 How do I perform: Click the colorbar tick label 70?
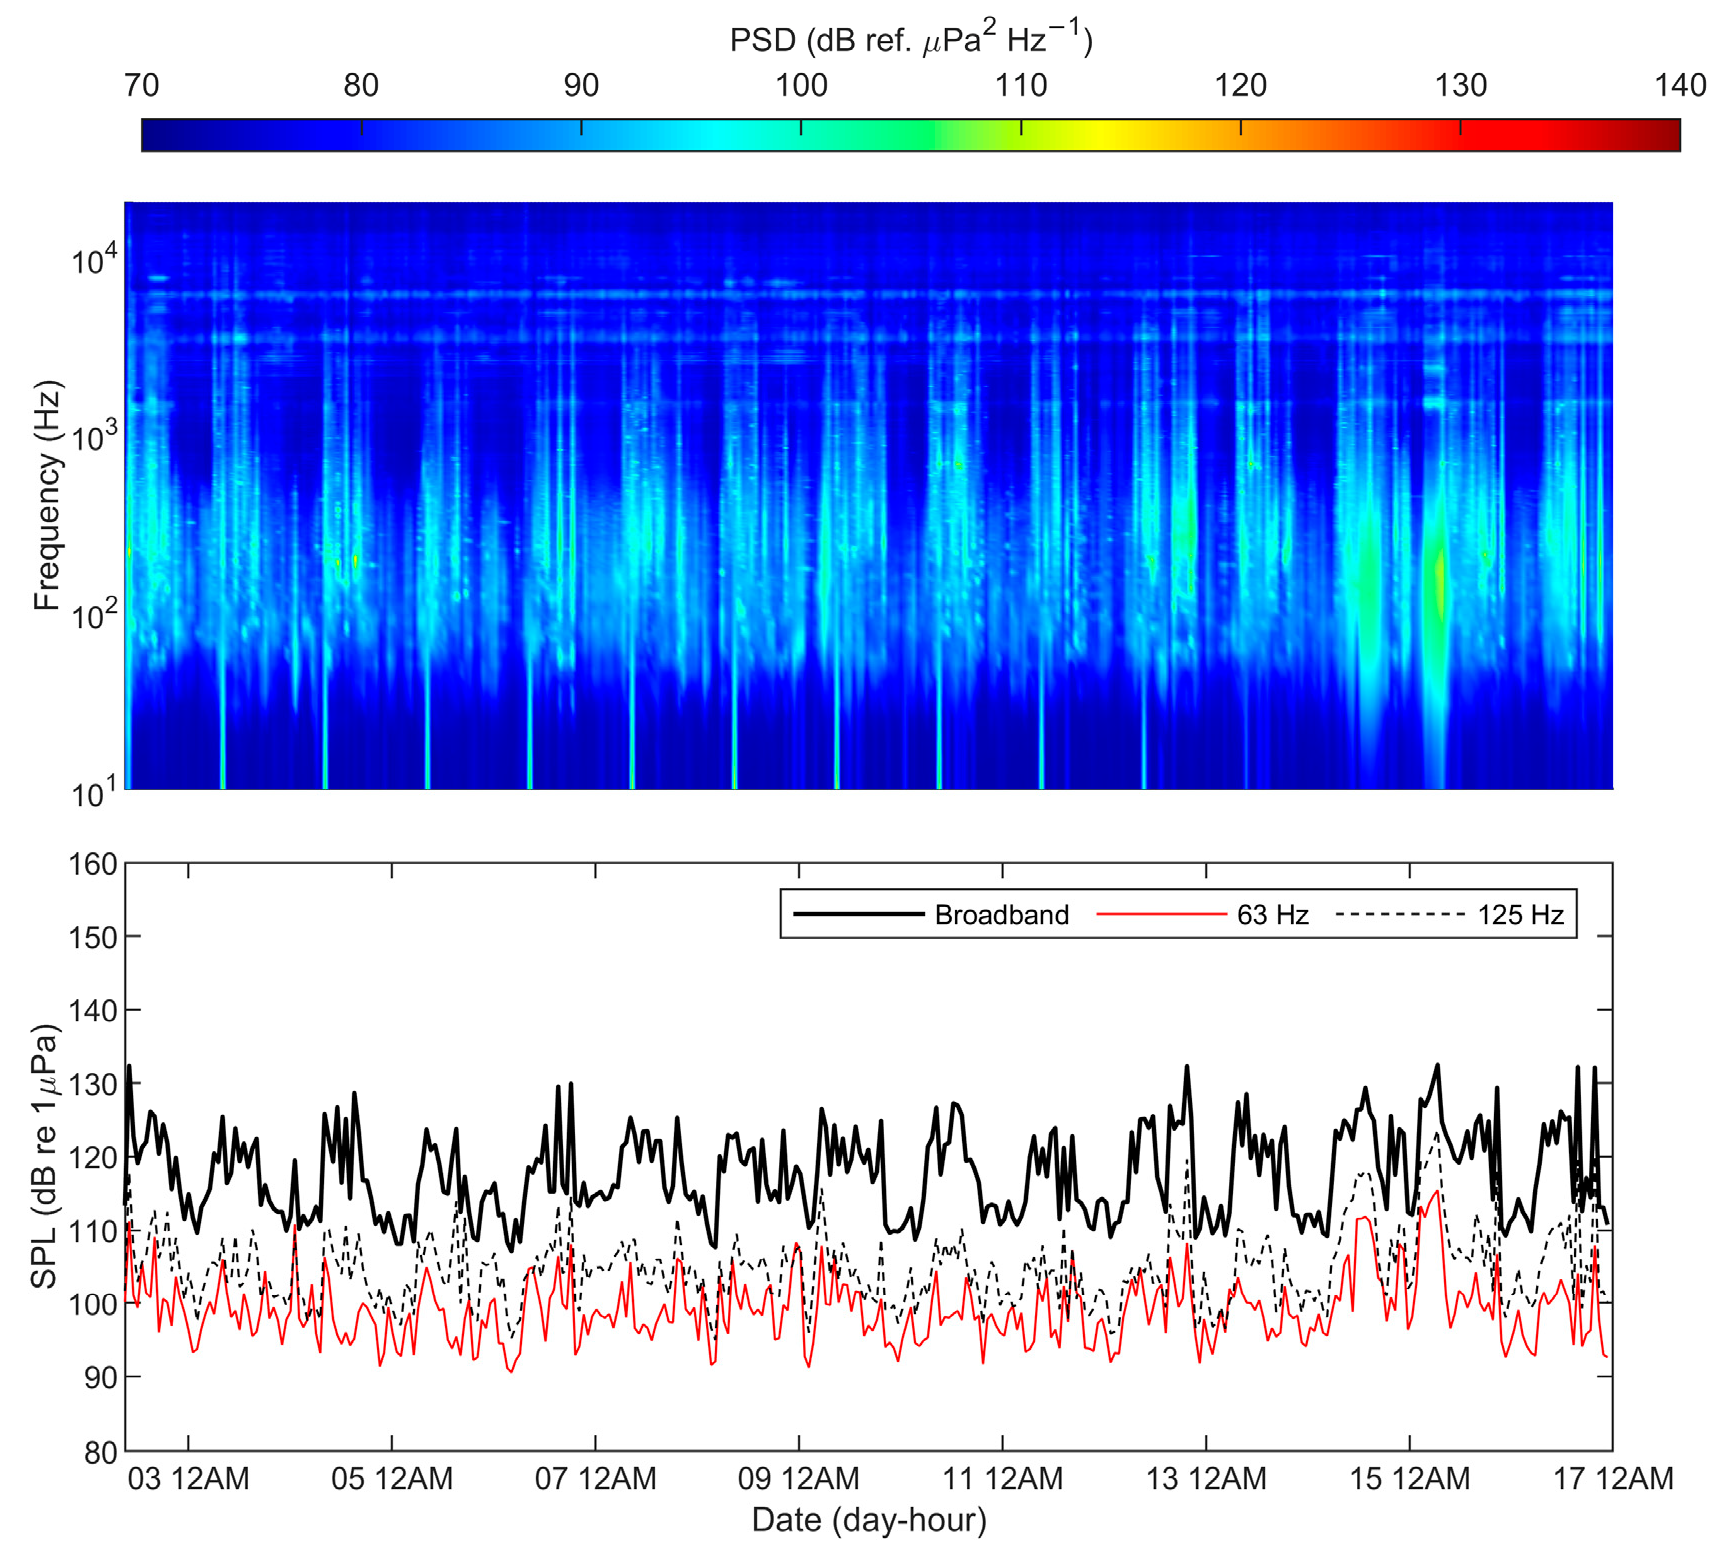(x=141, y=86)
